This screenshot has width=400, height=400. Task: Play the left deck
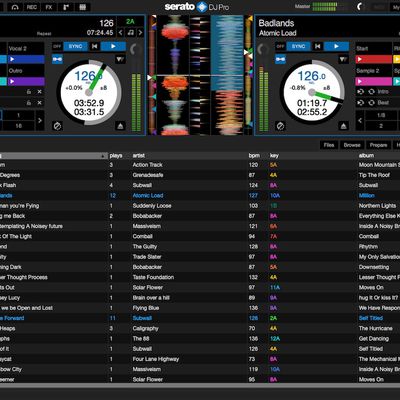(x=113, y=46)
